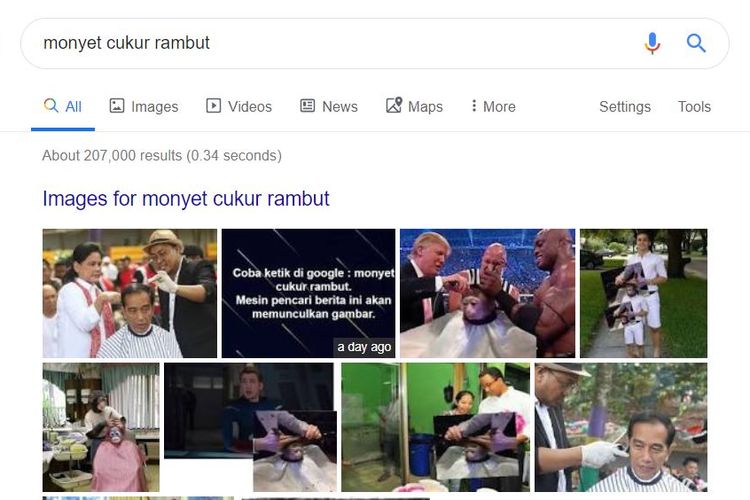Screen dimensions: 750x500
Task: Click the search box with query text
Action: pyautogui.click(x=335, y=43)
